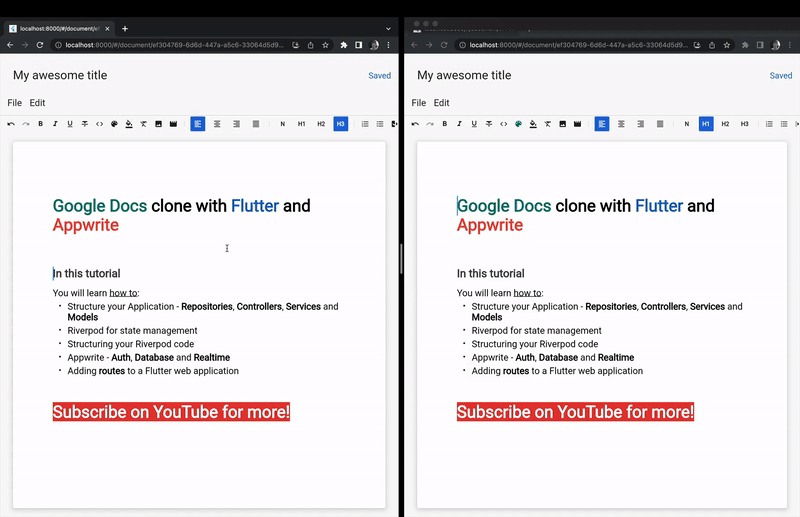
Task: Click numbered list icon in right window
Action: tap(769, 124)
